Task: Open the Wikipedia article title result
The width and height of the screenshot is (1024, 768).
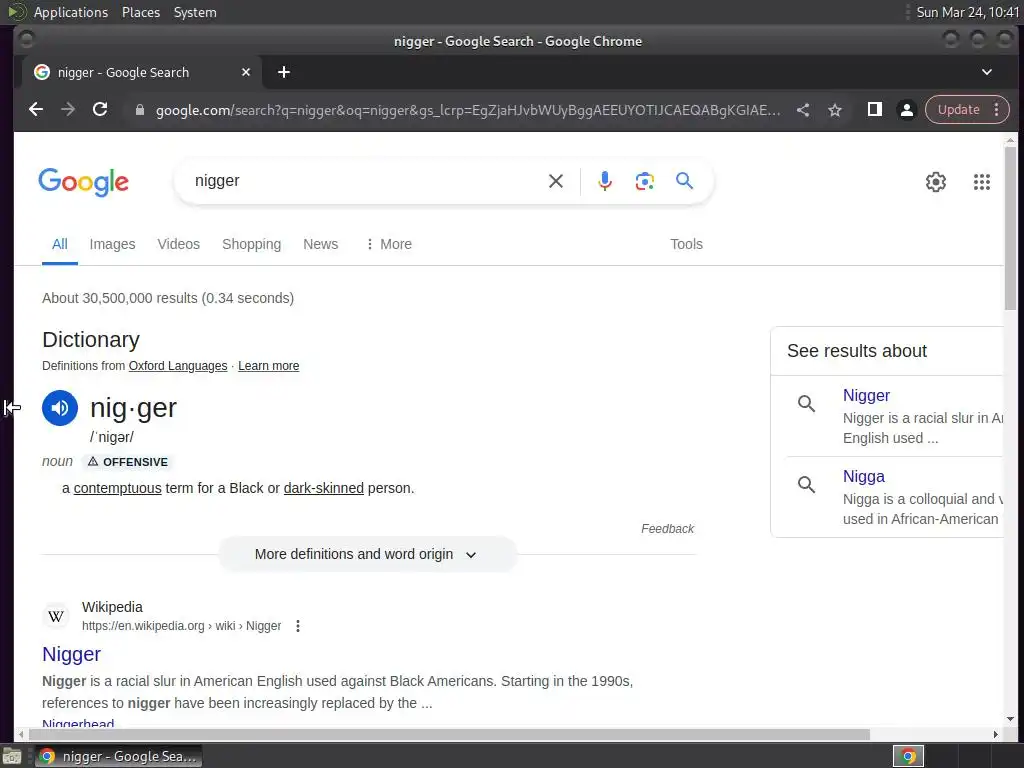Action: pos(71,654)
